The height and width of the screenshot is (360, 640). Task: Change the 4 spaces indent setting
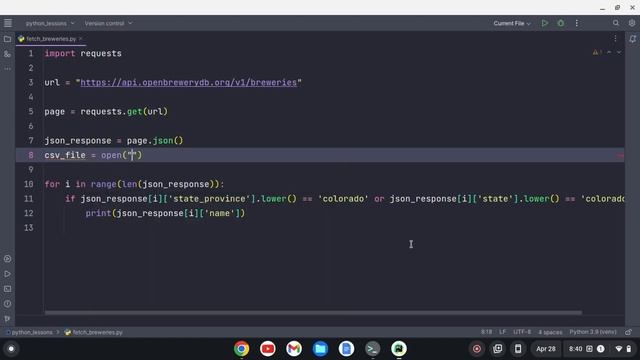pyautogui.click(x=550, y=332)
